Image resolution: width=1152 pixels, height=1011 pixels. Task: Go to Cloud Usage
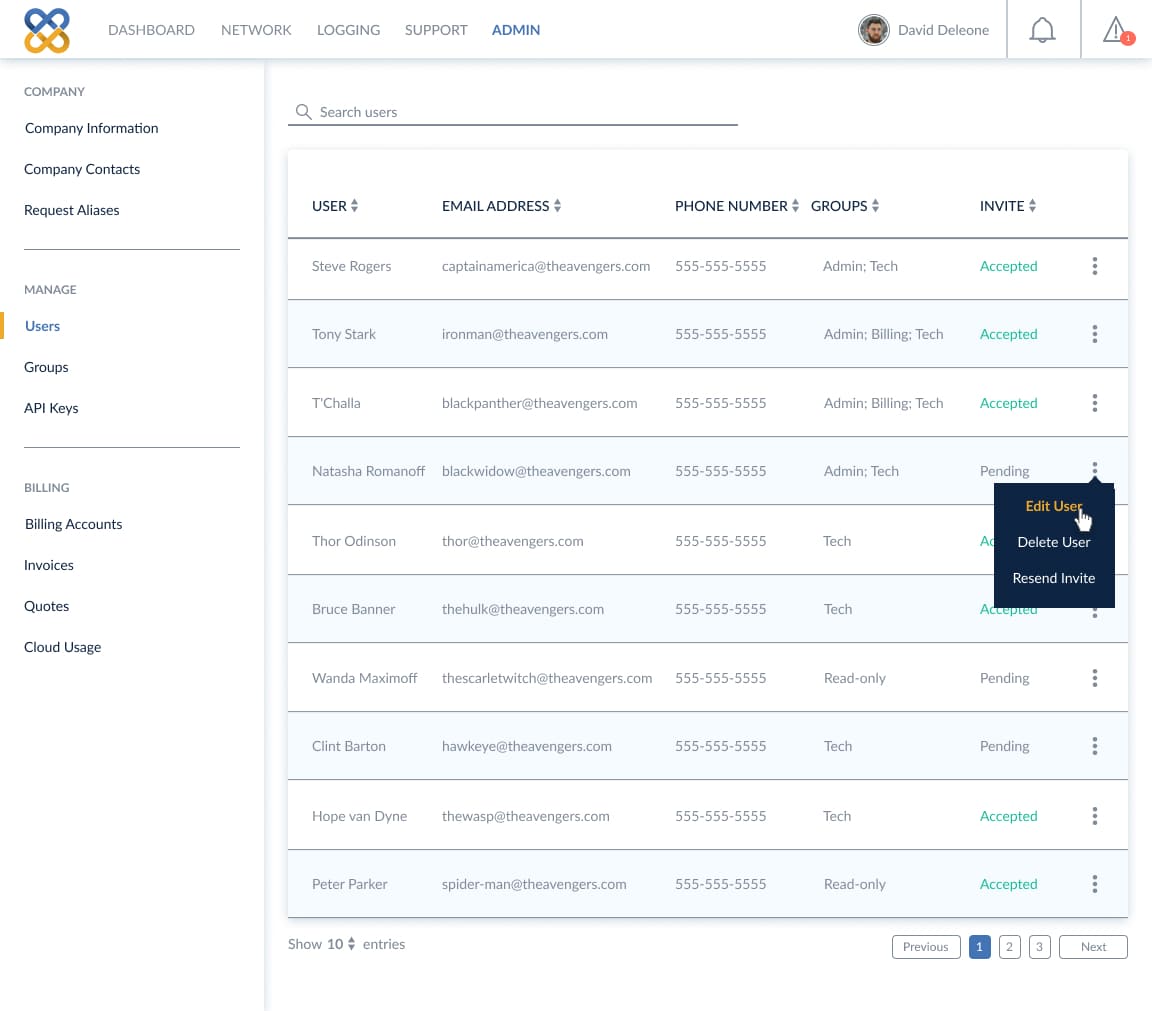63,647
